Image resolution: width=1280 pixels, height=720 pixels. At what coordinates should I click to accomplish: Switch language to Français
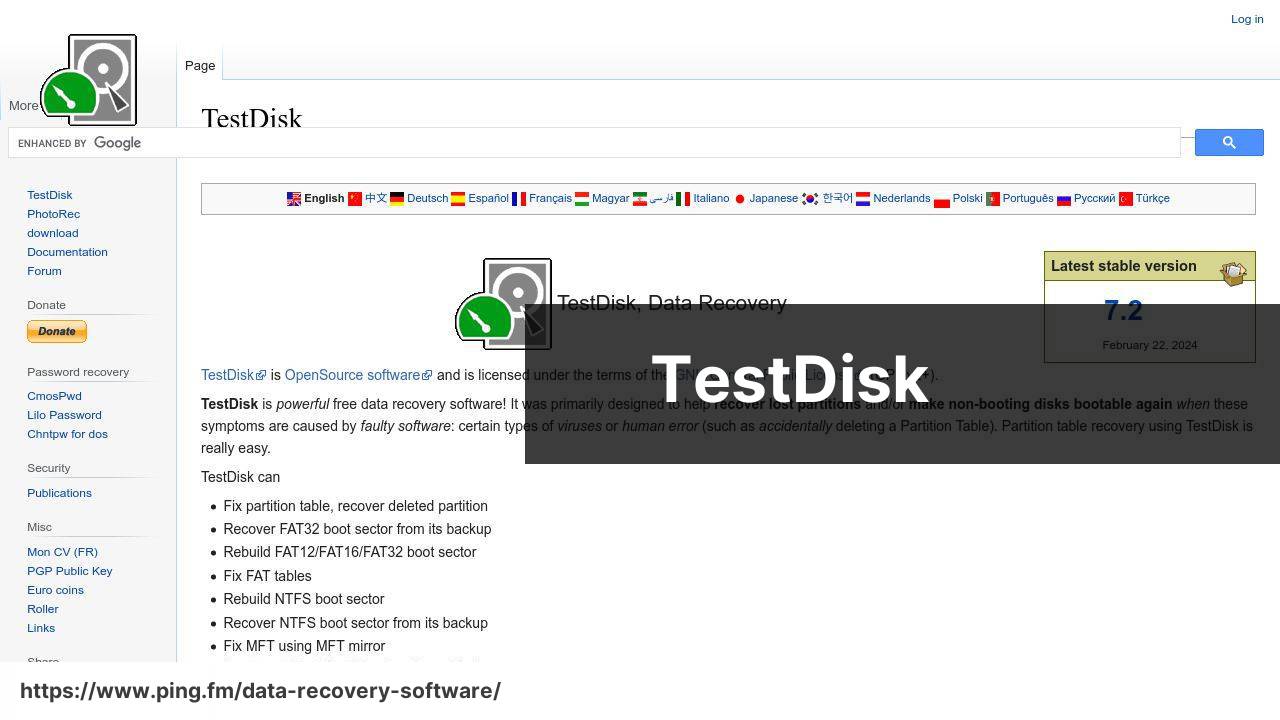click(550, 198)
